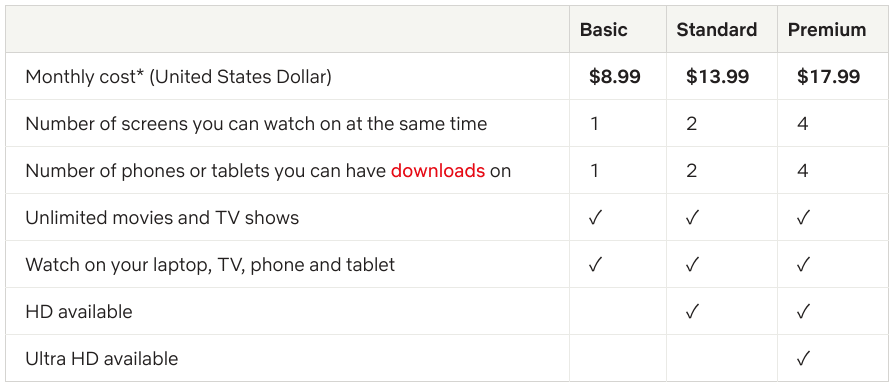894x388 pixels.
Task: Click Premium checkmark in Ultra HD available row
Action: [803, 359]
